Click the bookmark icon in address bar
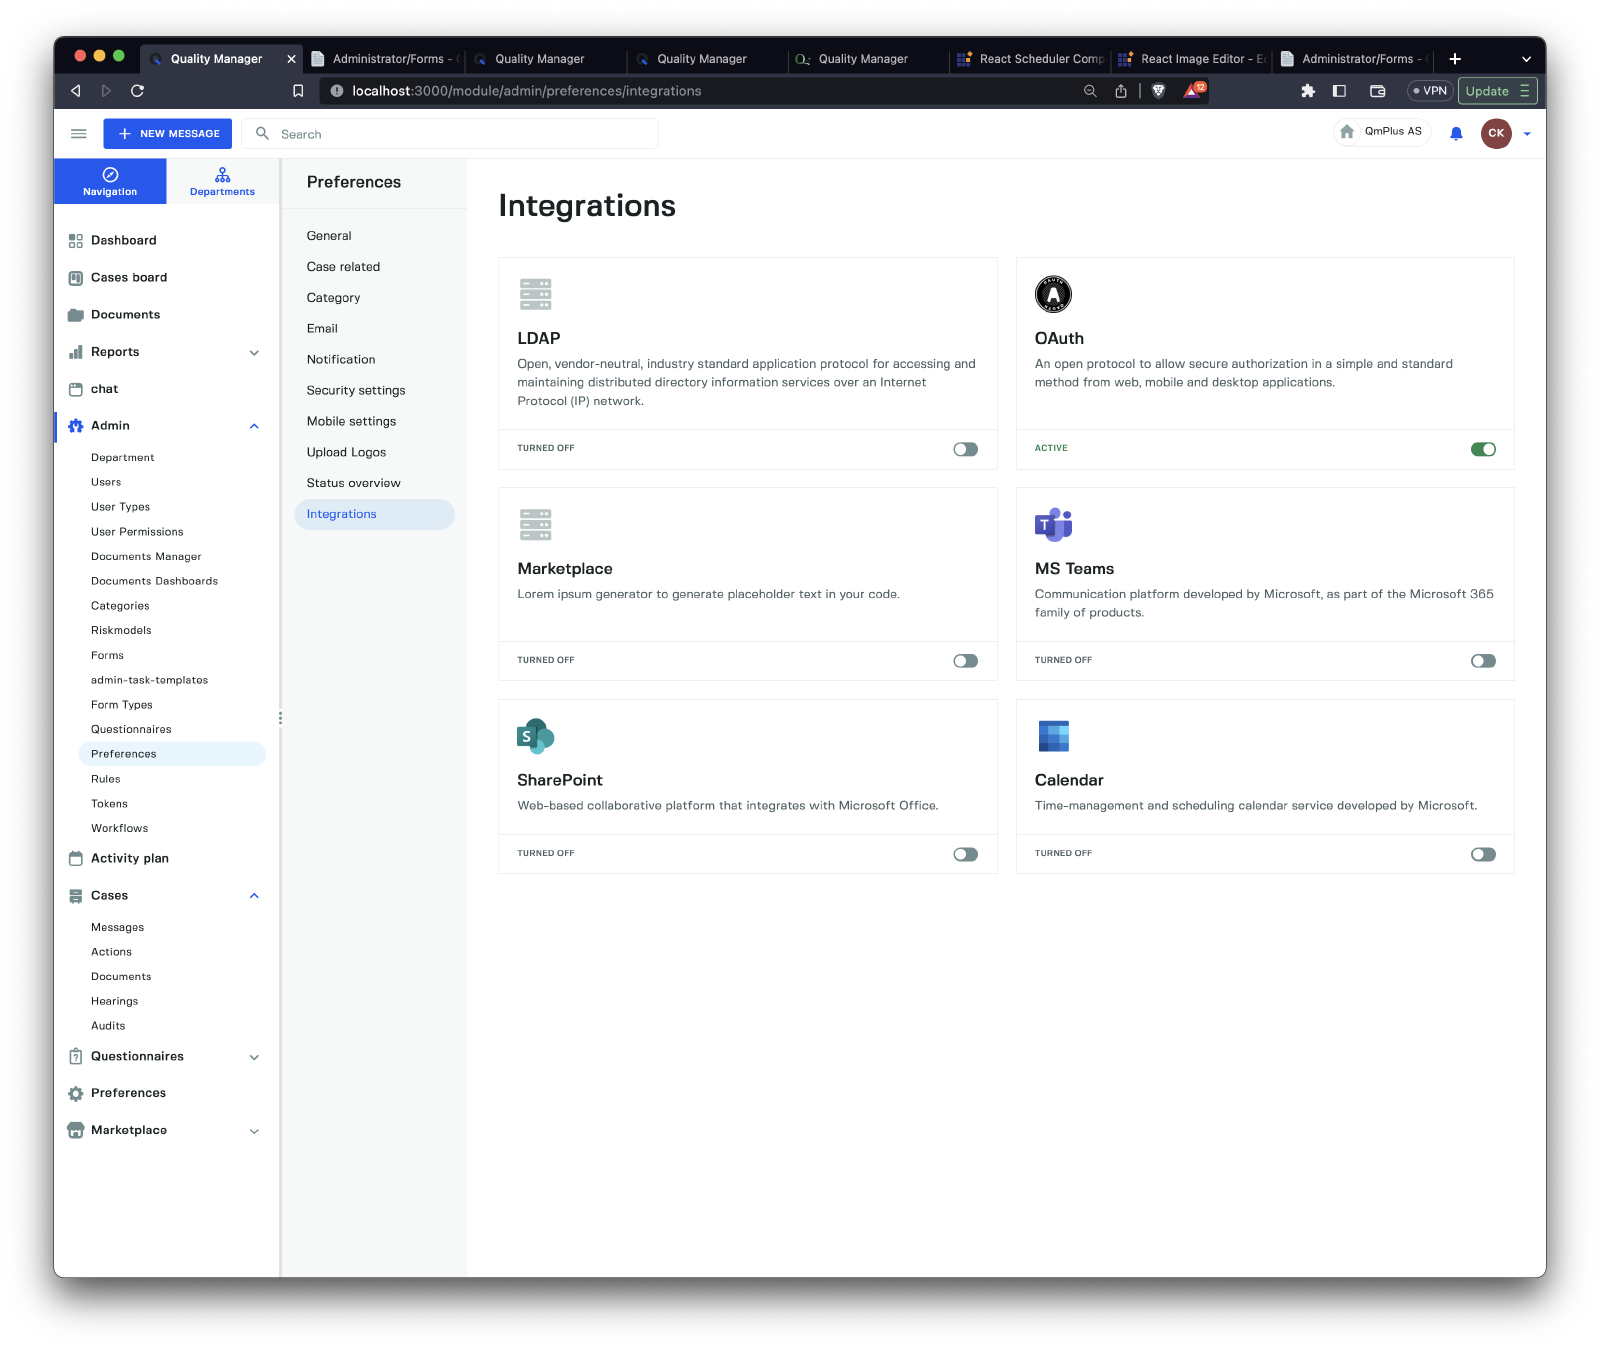The image size is (1600, 1349). (298, 91)
